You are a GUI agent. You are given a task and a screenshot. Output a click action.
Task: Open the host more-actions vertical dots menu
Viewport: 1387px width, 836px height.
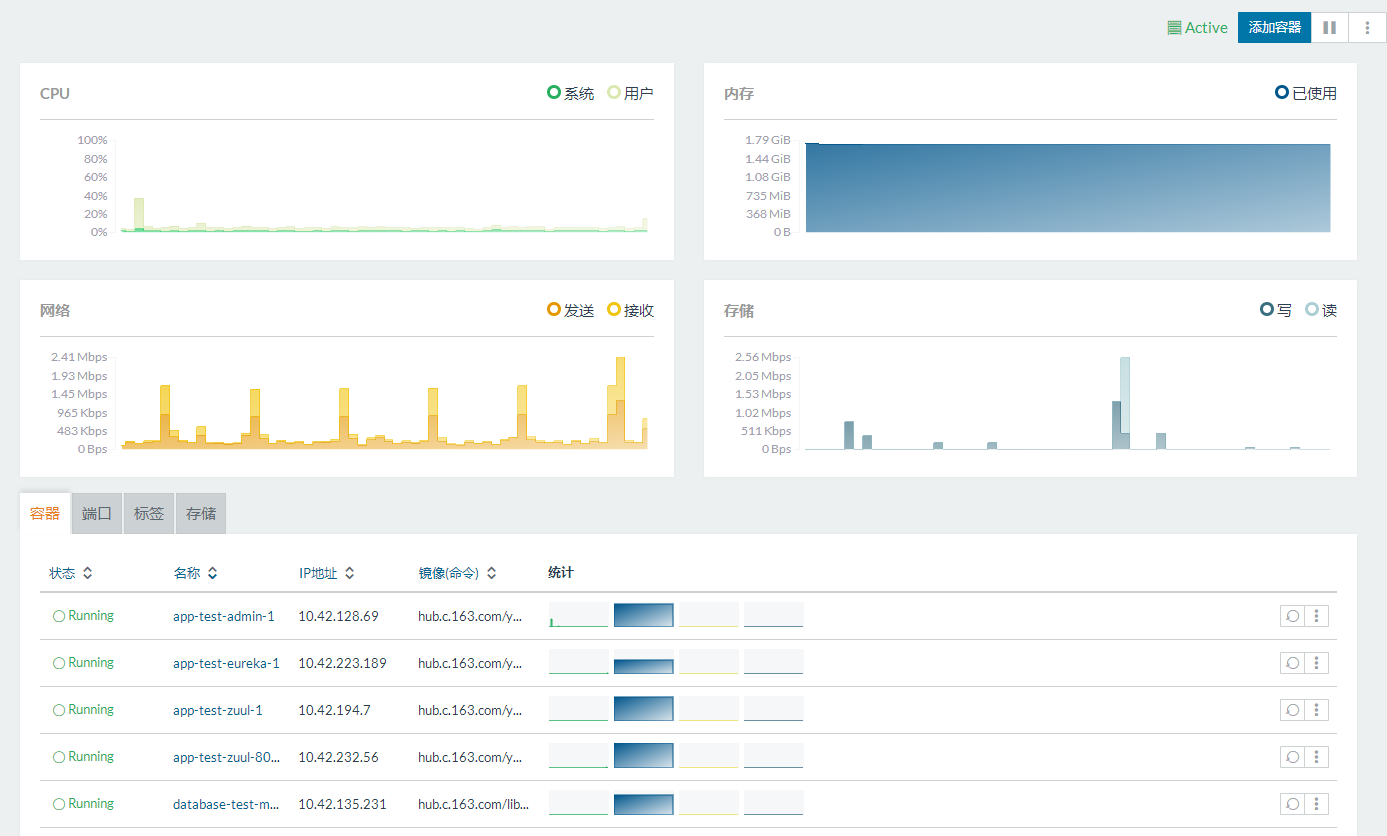coord(1367,28)
